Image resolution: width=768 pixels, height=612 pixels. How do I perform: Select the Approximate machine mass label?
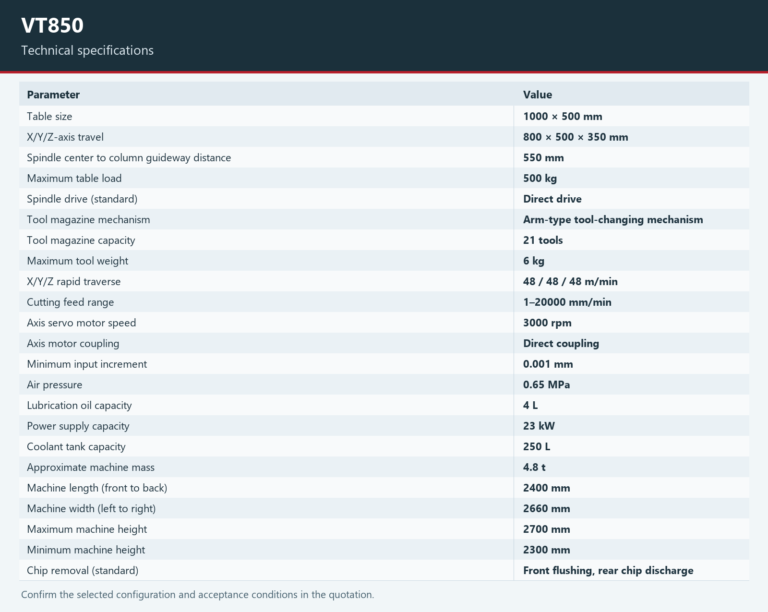coord(91,467)
